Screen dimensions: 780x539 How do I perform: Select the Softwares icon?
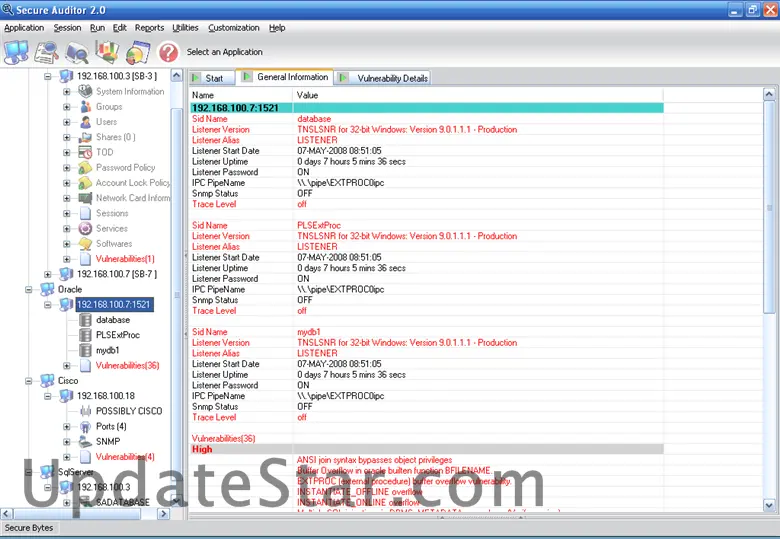click(86, 244)
